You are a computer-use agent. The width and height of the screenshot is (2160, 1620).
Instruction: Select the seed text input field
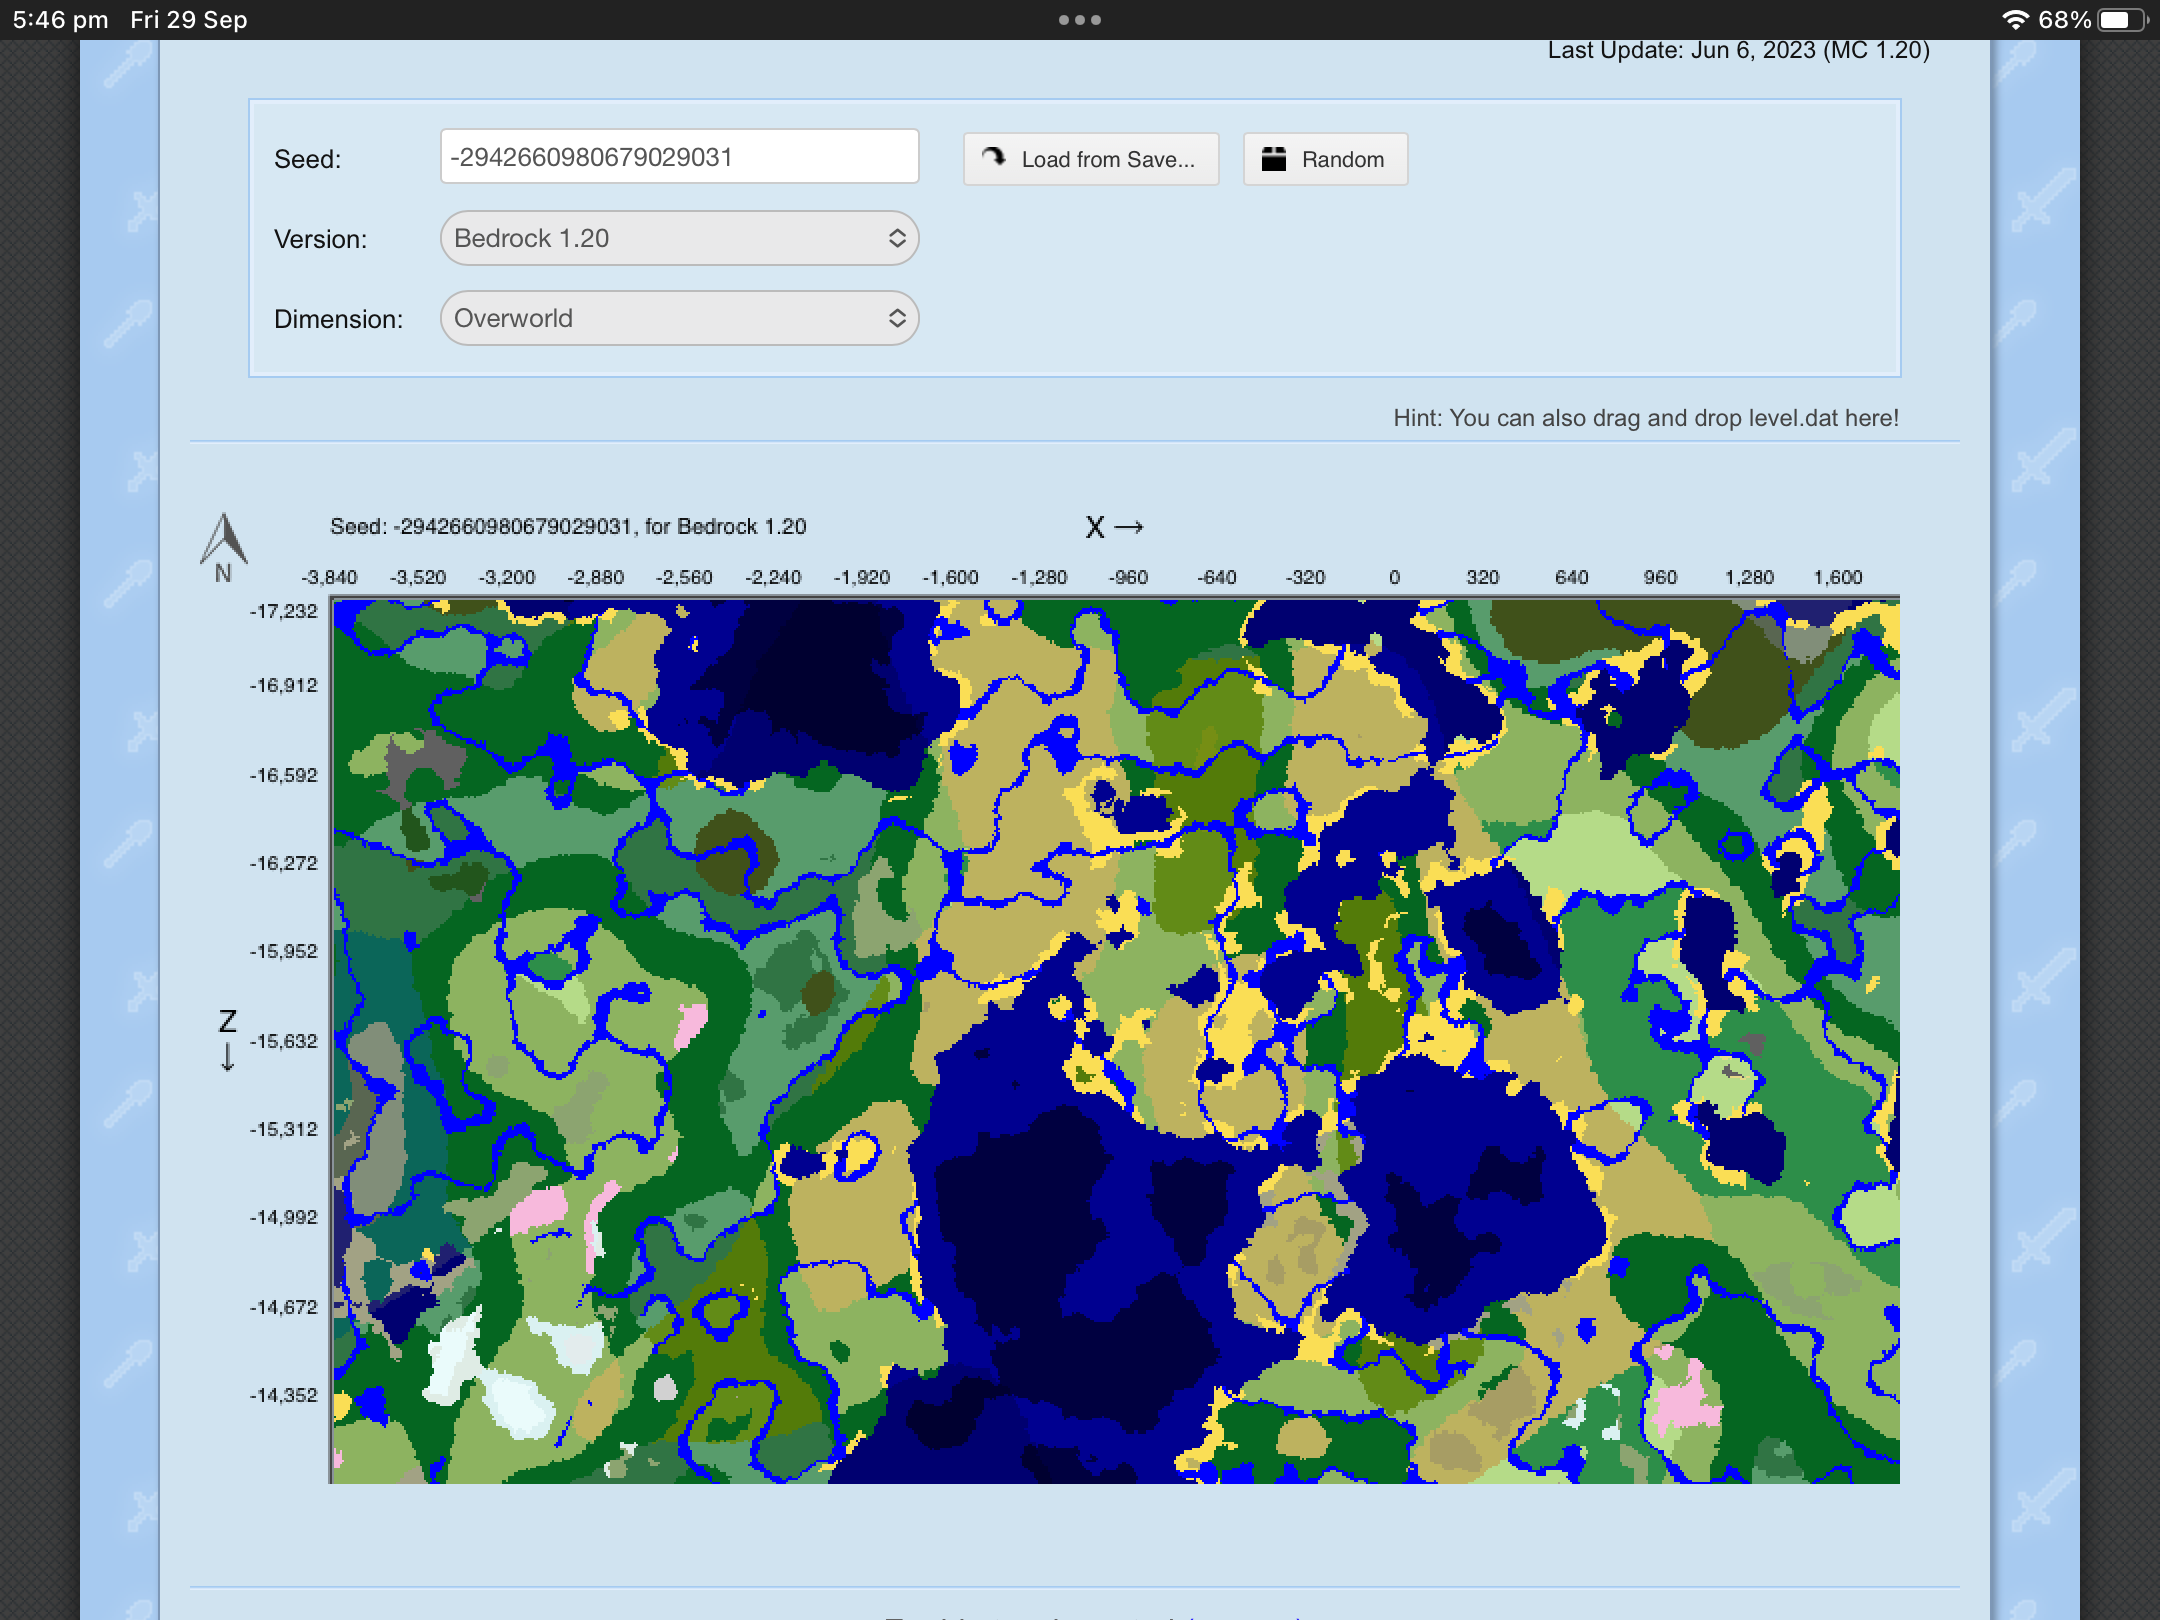[x=679, y=156]
